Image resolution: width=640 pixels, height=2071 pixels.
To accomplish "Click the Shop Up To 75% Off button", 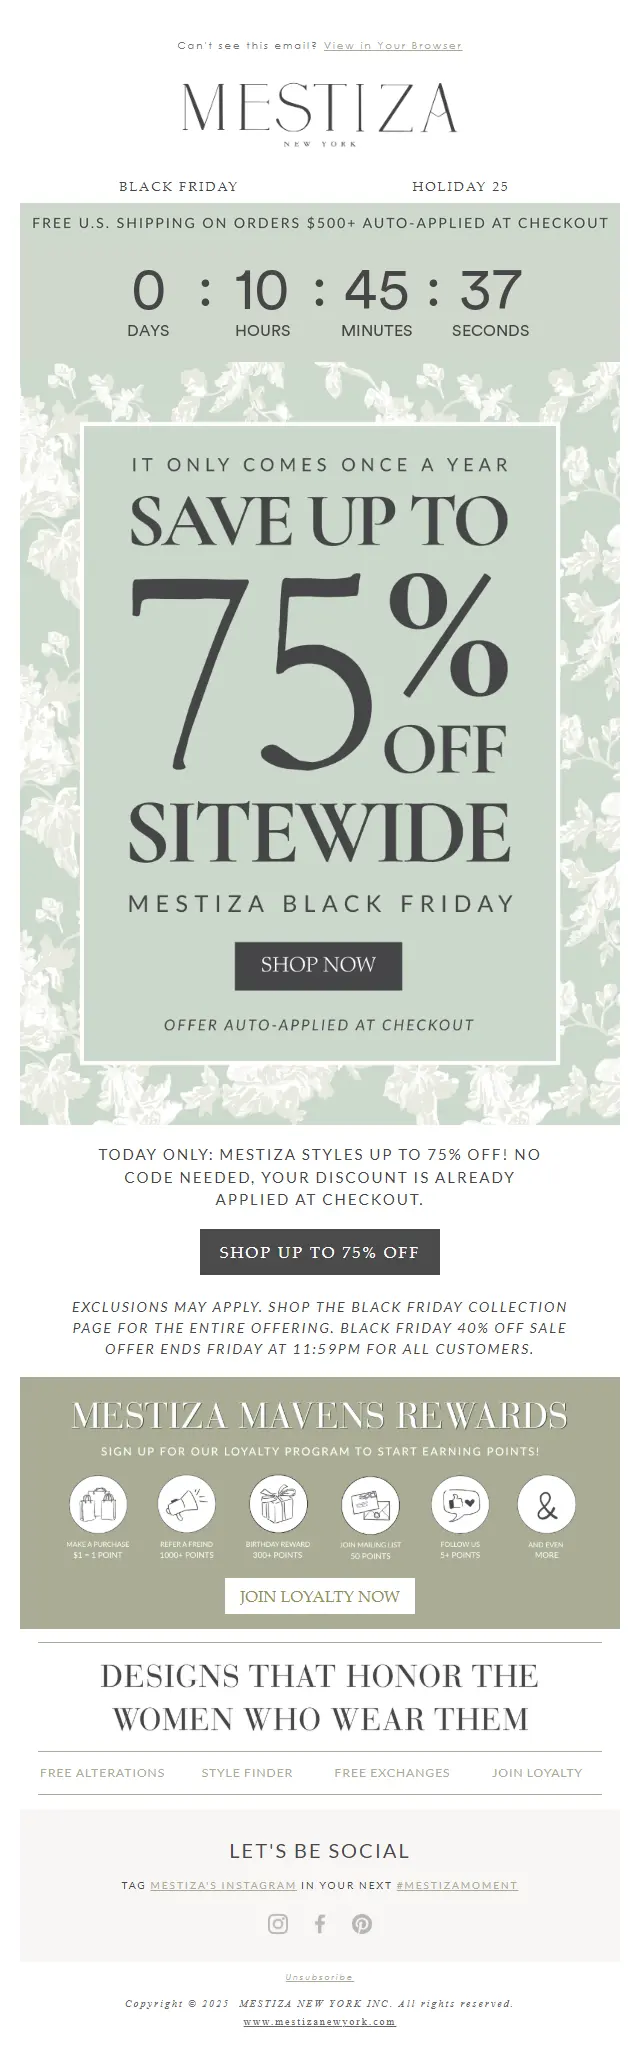I will pyautogui.click(x=319, y=1252).
